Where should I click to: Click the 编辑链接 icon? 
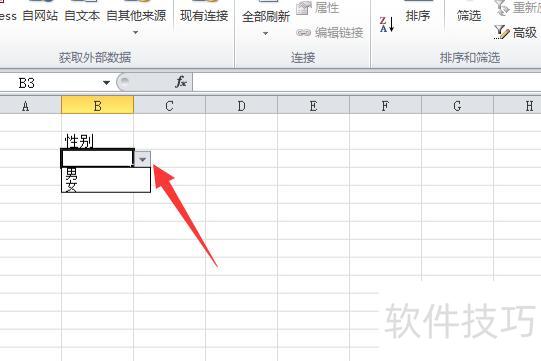(x=304, y=33)
